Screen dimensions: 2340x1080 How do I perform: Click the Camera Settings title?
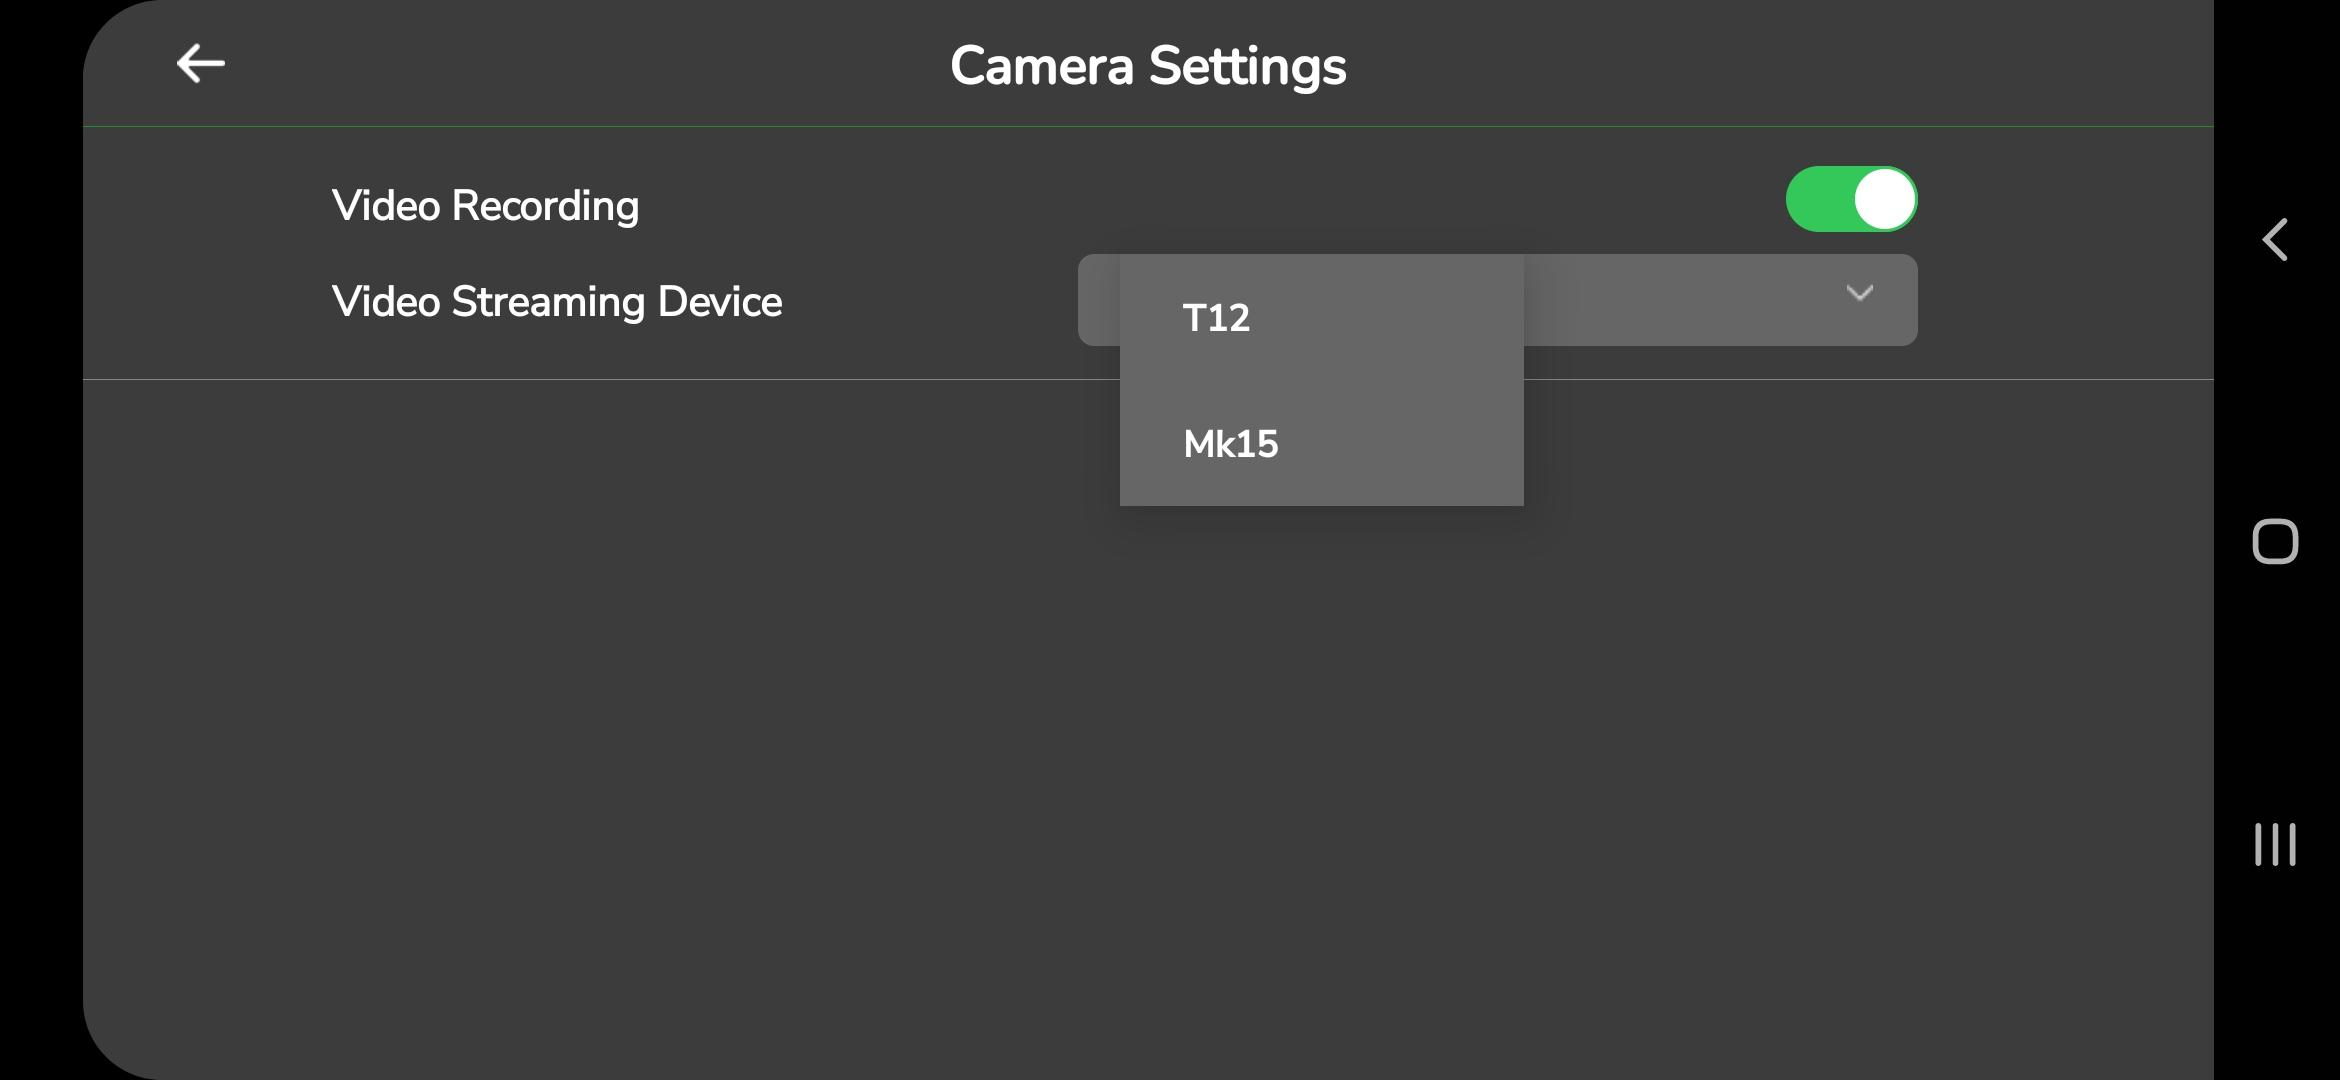pyautogui.click(x=1148, y=66)
